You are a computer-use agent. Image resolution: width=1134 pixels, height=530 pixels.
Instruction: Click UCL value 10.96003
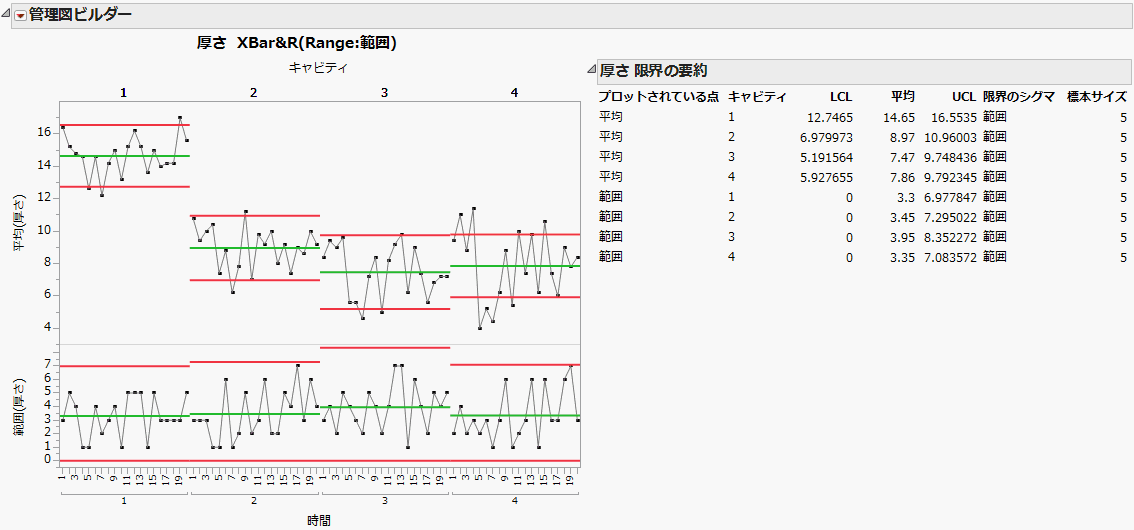(x=952, y=137)
